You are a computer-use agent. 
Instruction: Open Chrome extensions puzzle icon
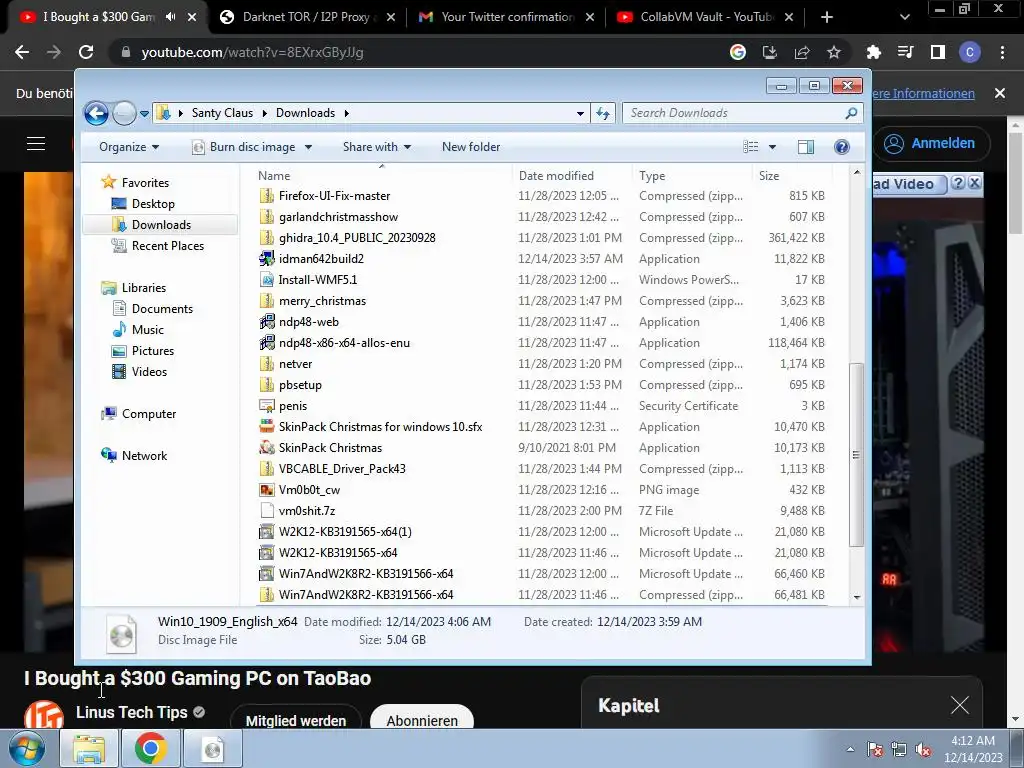click(x=873, y=52)
